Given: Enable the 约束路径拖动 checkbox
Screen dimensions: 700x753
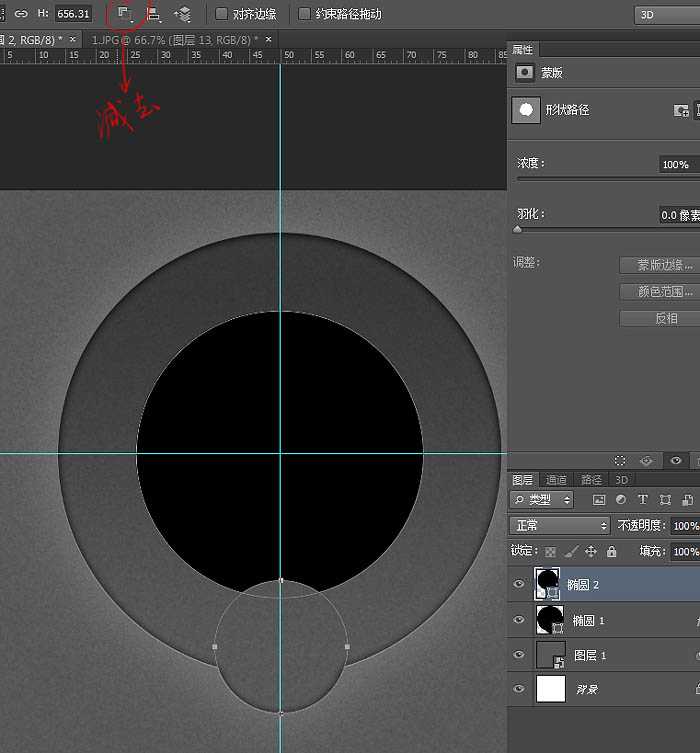Looking at the screenshot, I should pyautogui.click(x=305, y=14).
